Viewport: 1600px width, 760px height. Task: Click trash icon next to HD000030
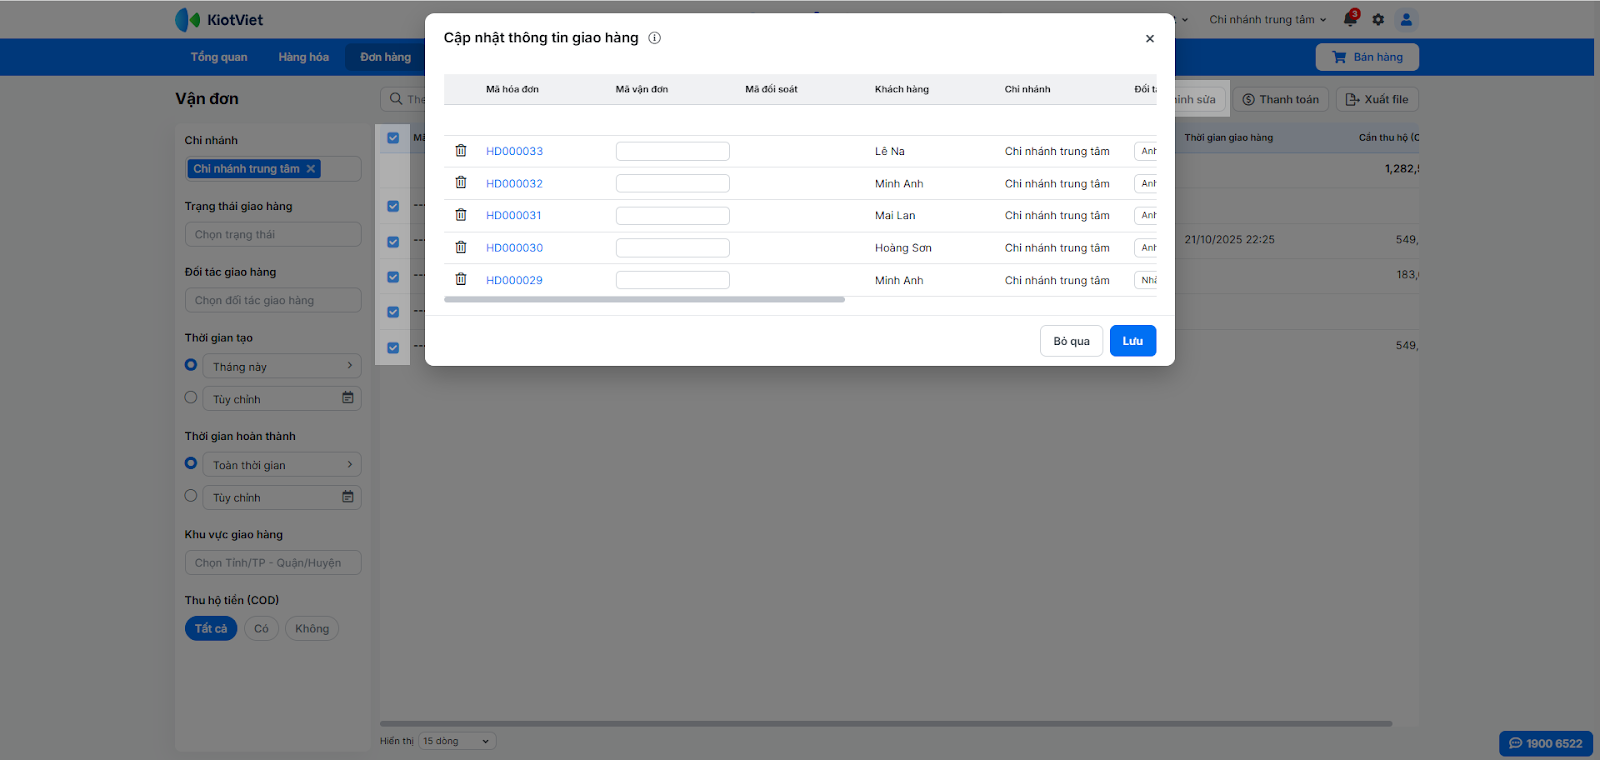pyautogui.click(x=461, y=247)
